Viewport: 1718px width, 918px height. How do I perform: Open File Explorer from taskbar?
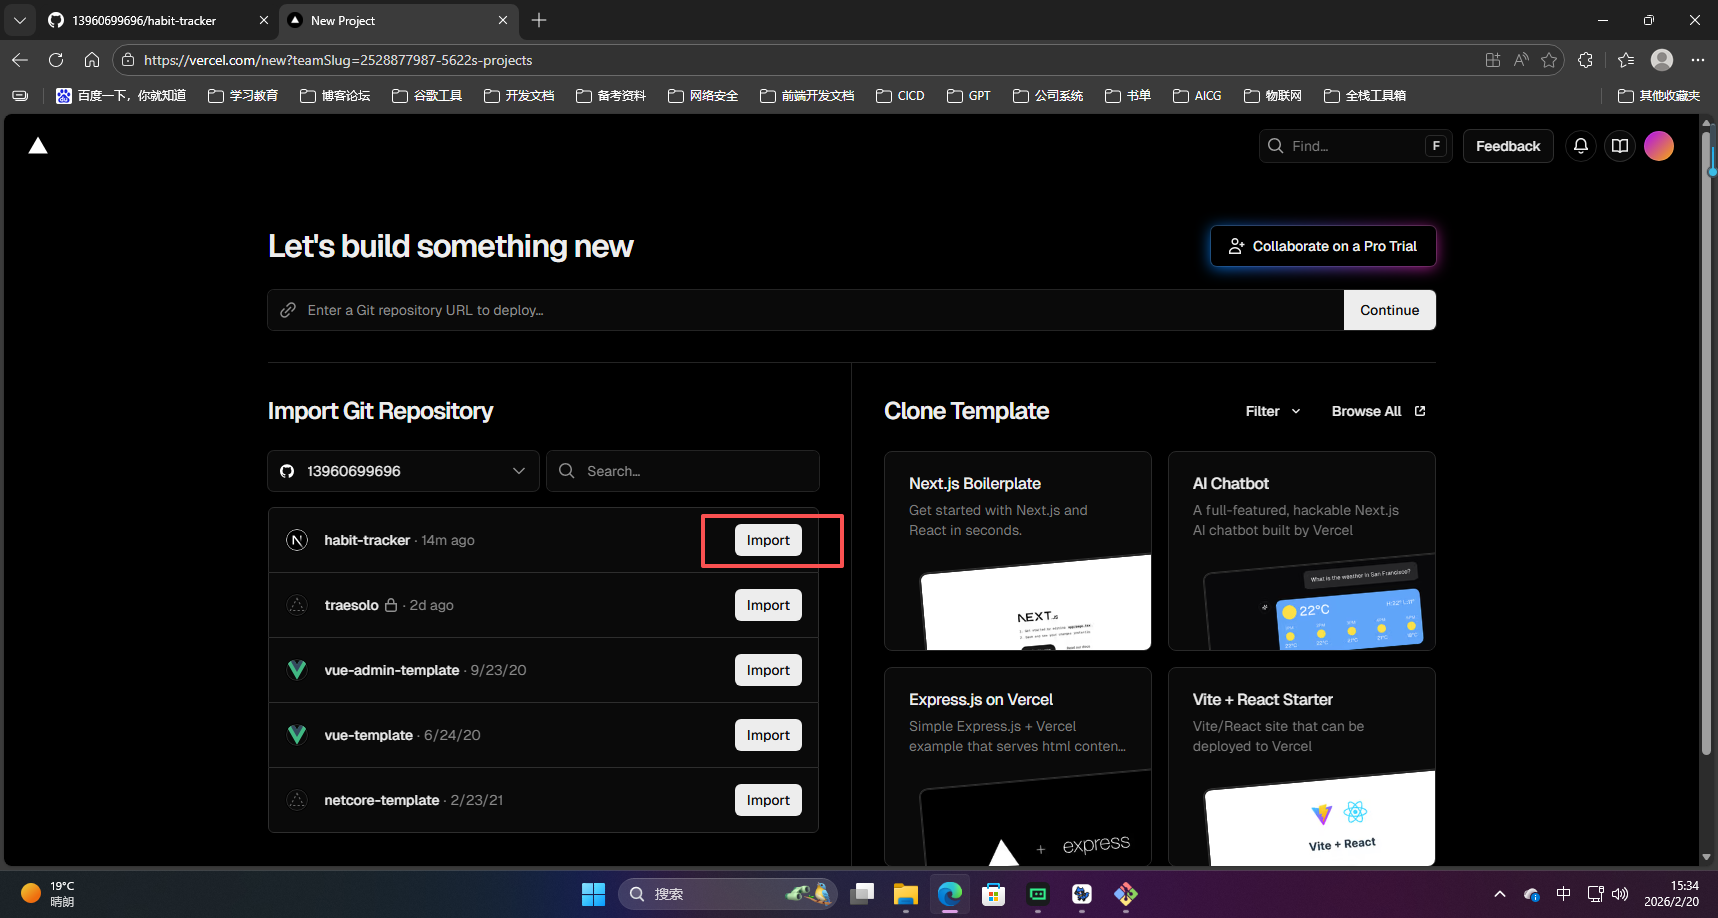[x=906, y=894]
